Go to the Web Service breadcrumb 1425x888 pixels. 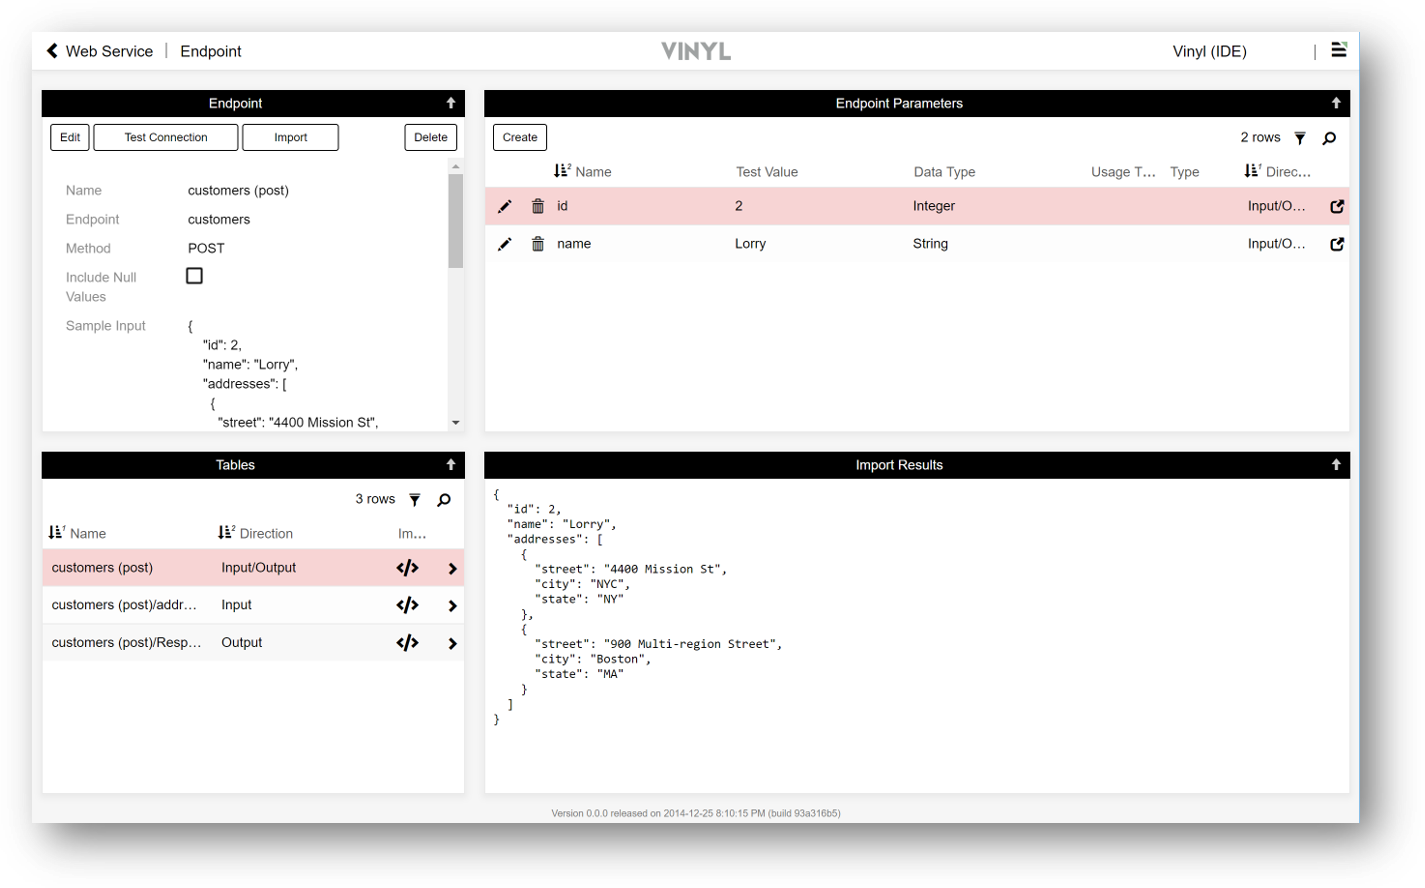[109, 51]
